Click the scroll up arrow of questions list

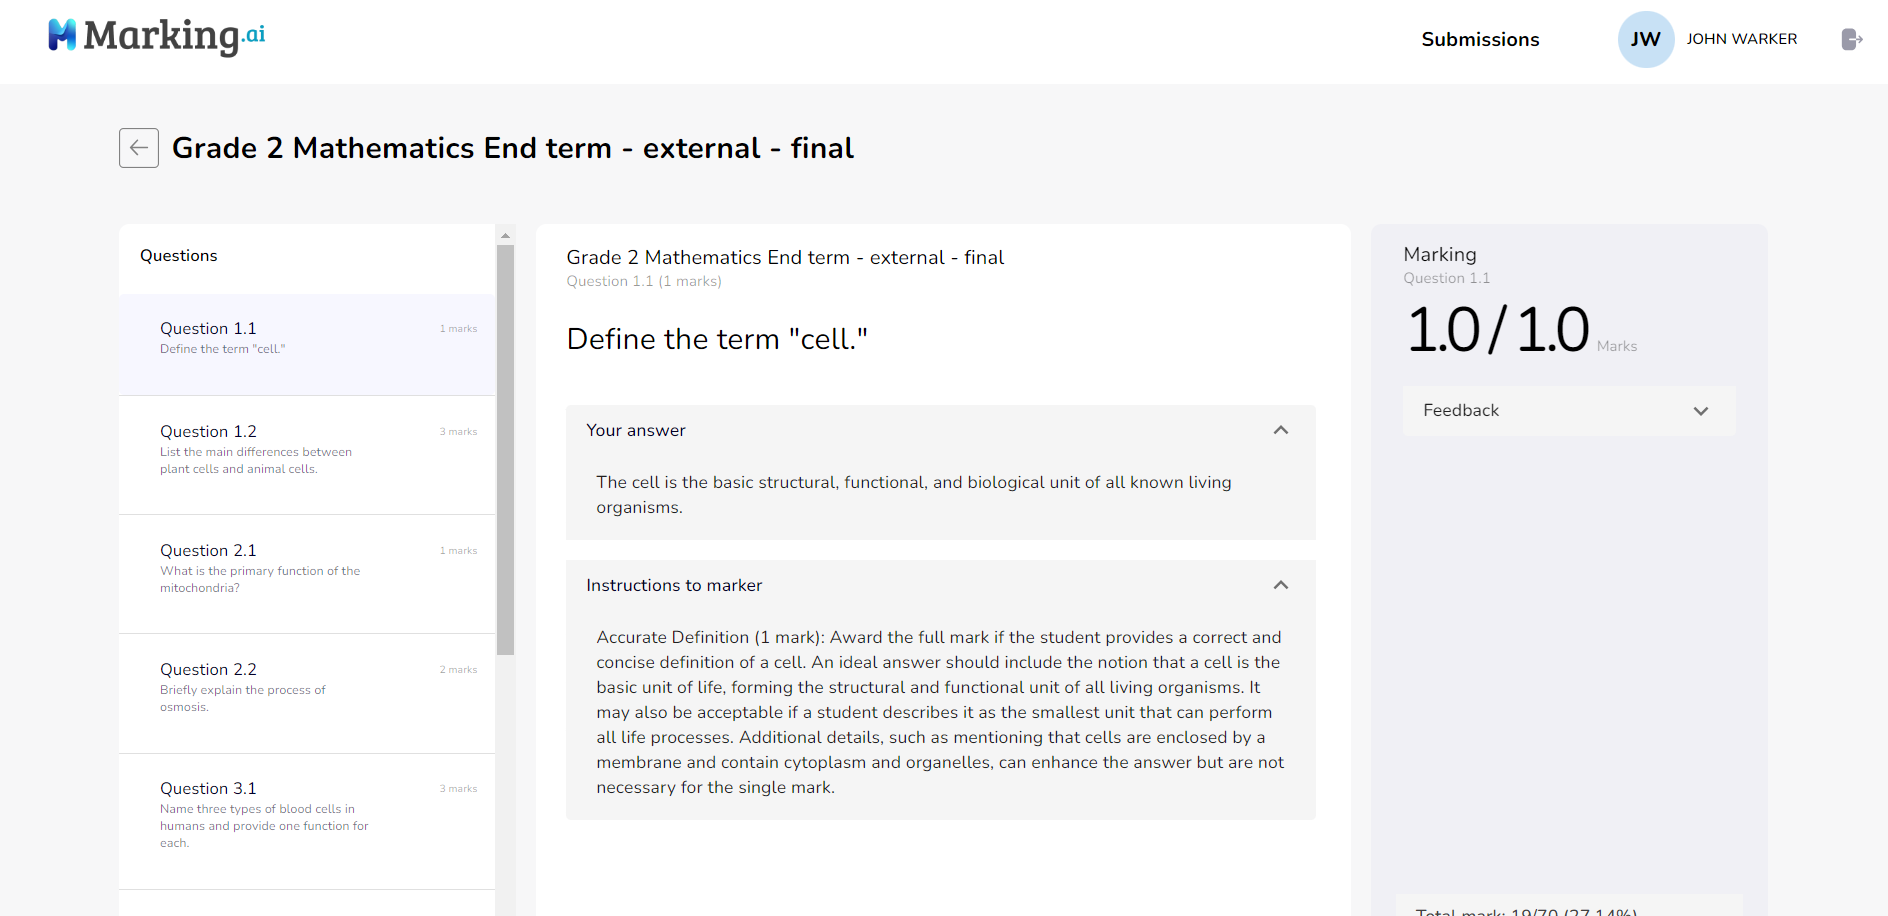pos(506,236)
